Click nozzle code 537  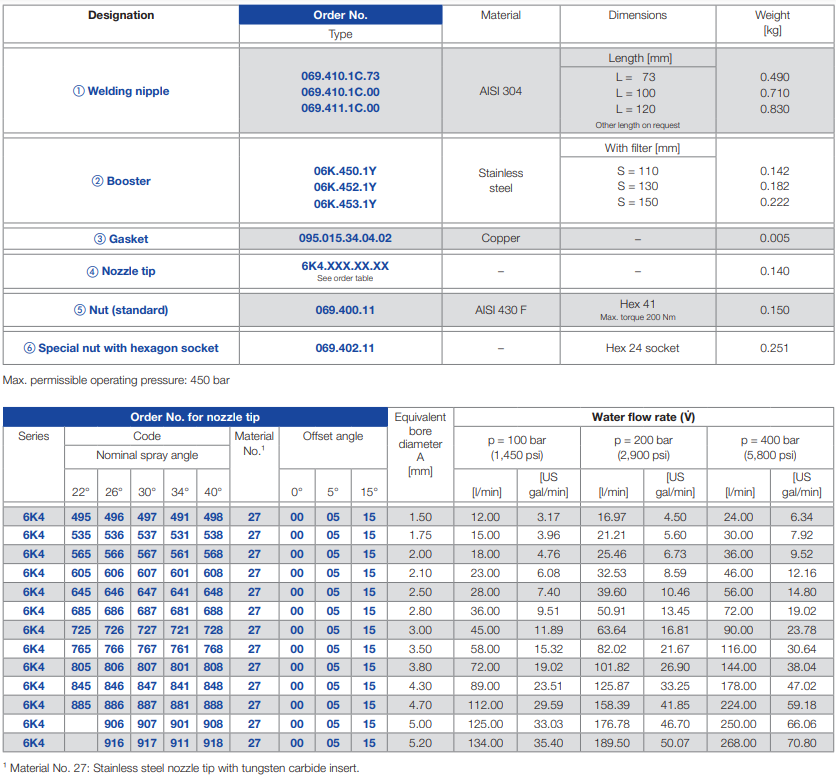pos(147,535)
